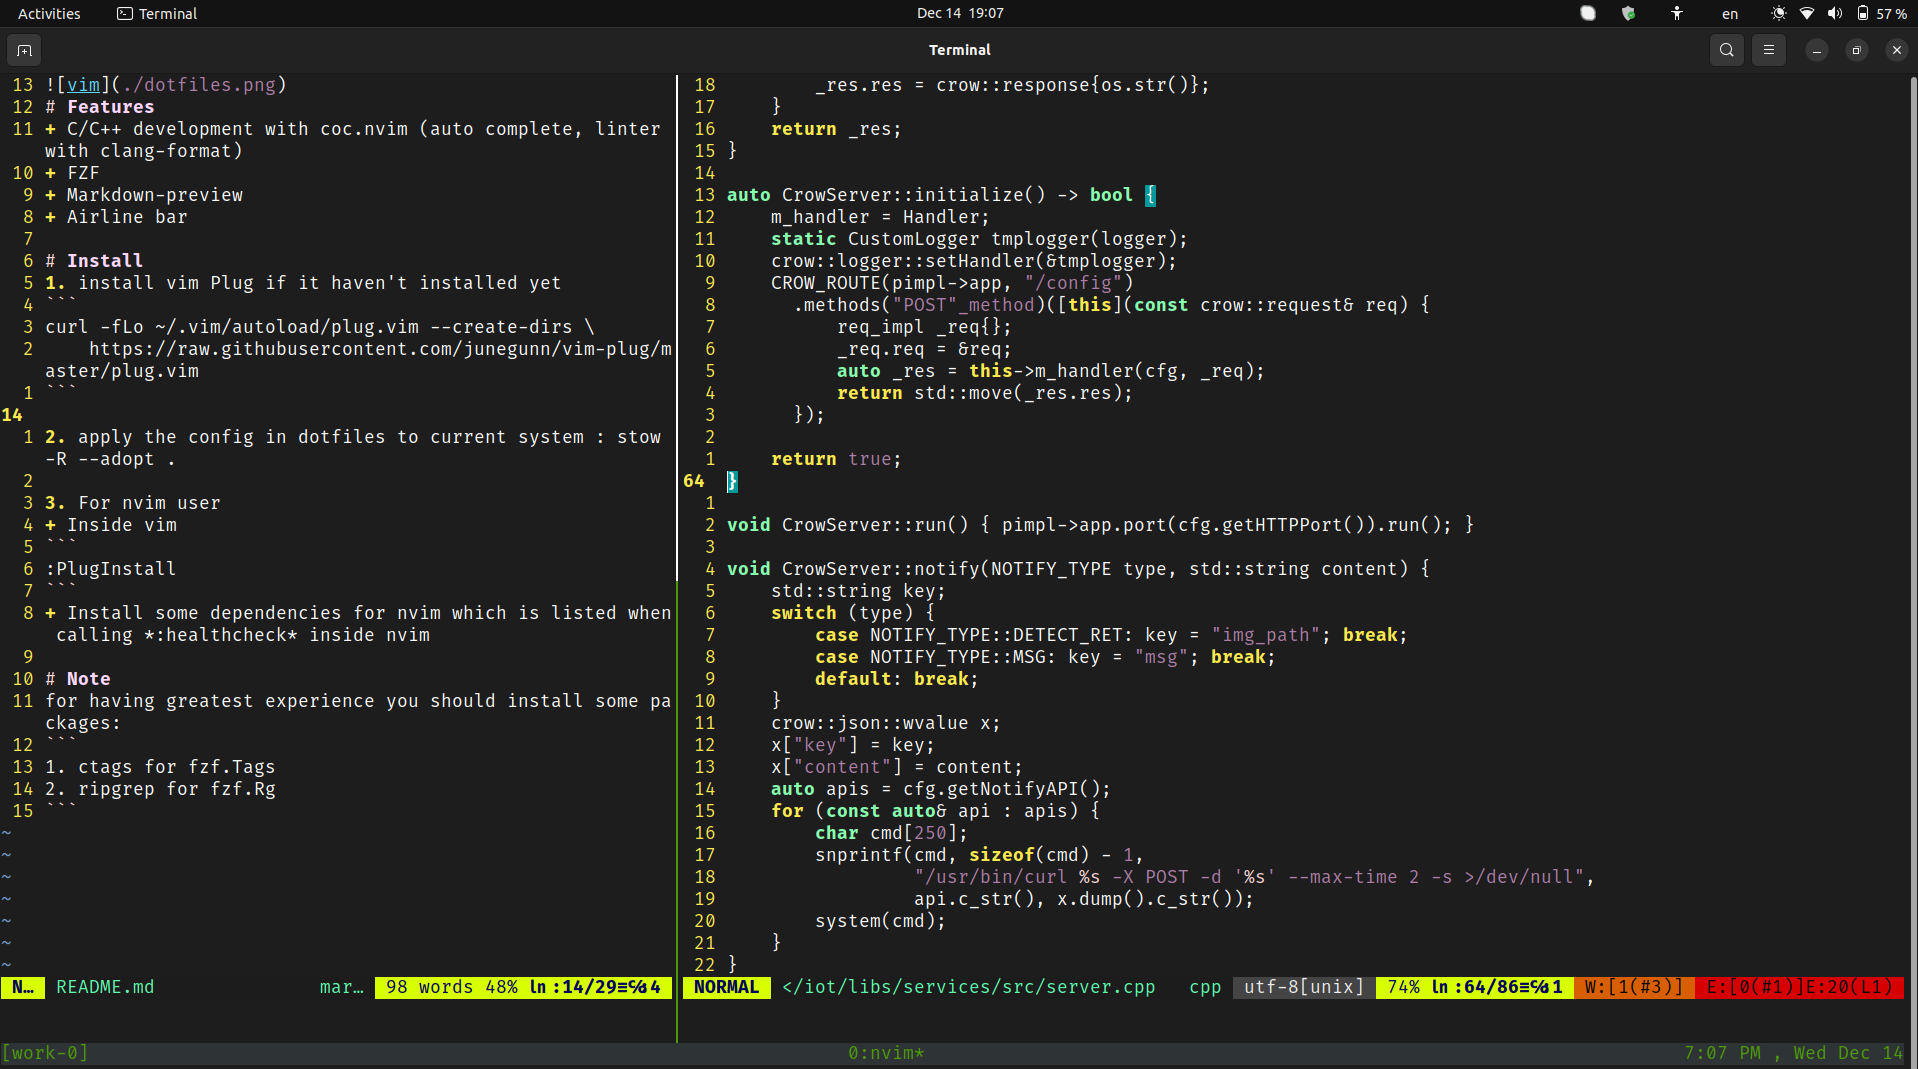This screenshot has height=1069, width=1918.
Task: Open the Activities overview
Action: click(49, 13)
